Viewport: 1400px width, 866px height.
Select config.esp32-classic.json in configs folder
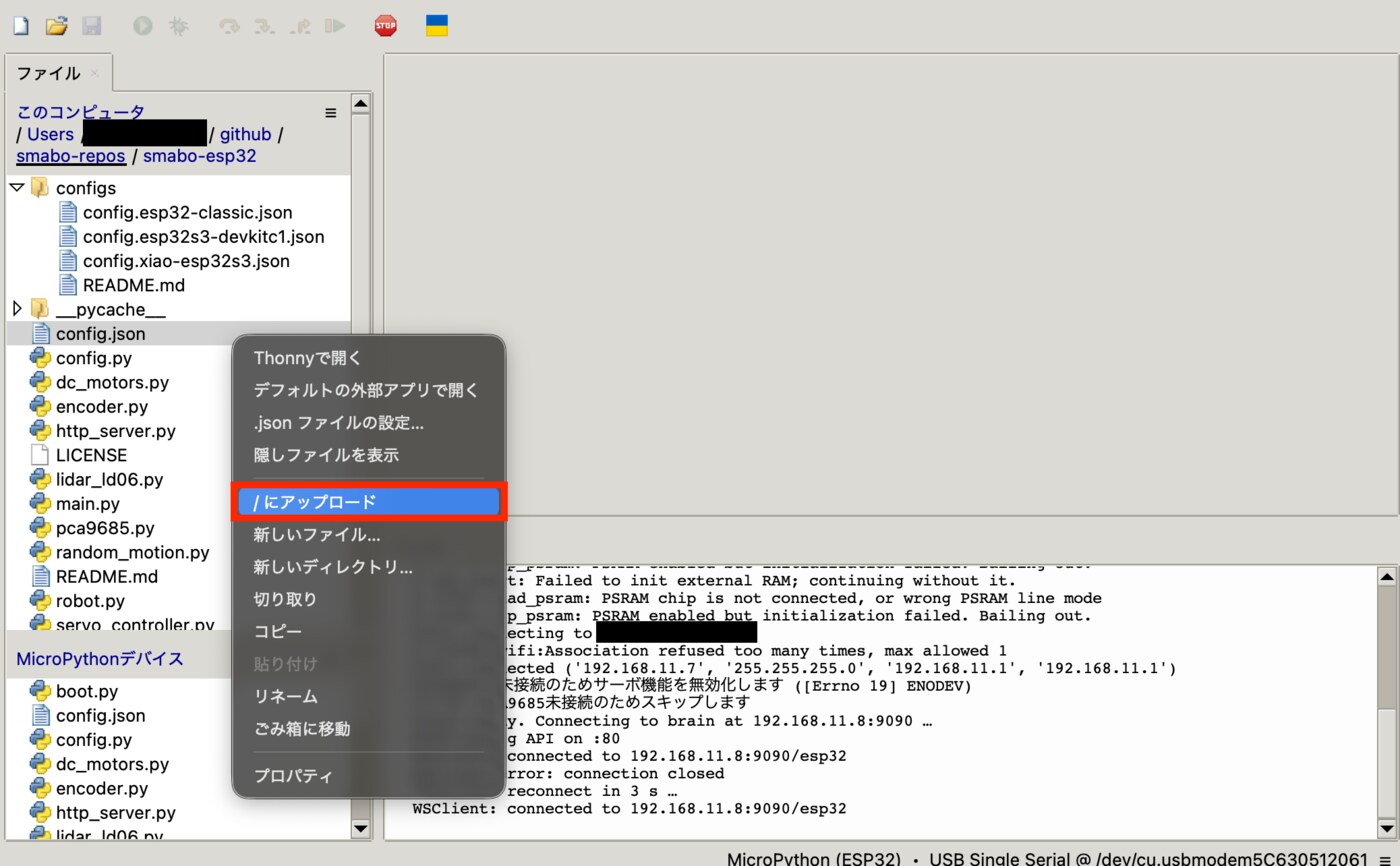[187, 212]
